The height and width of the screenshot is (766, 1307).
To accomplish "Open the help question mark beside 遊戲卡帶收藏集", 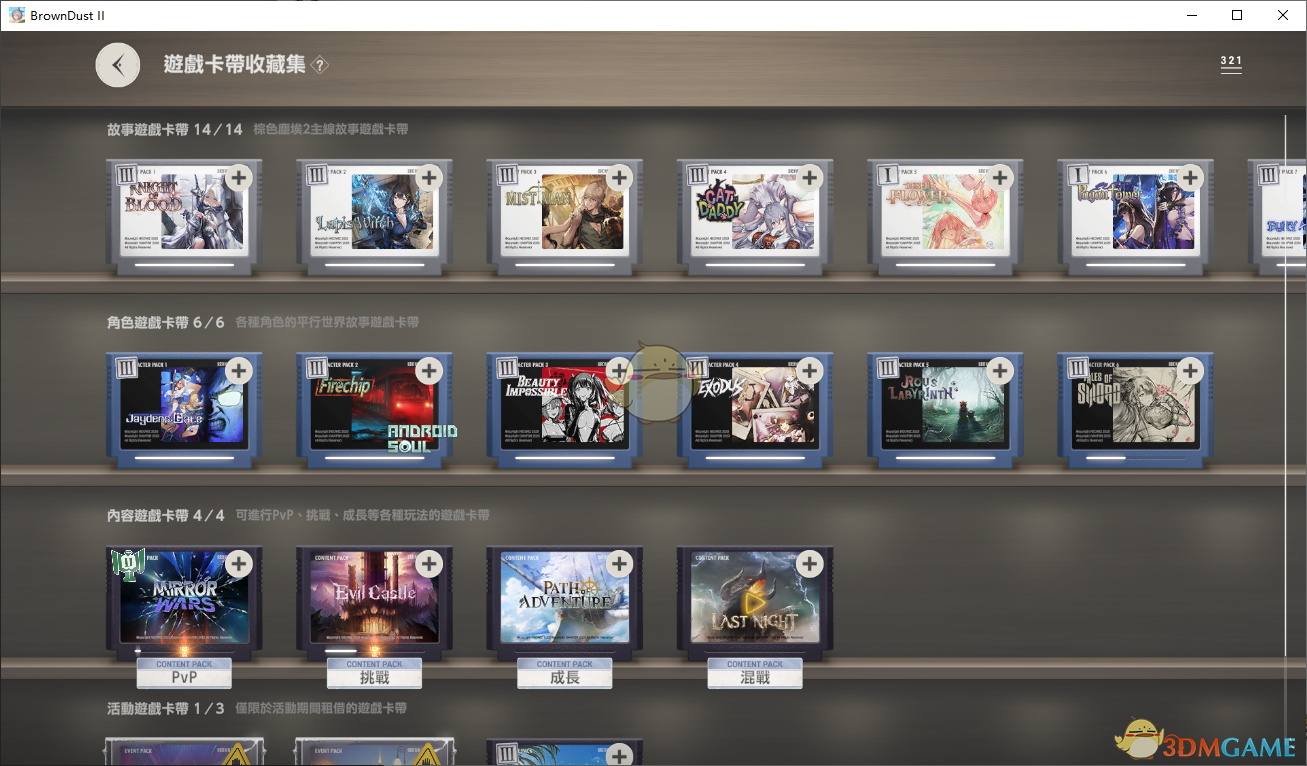I will point(320,66).
